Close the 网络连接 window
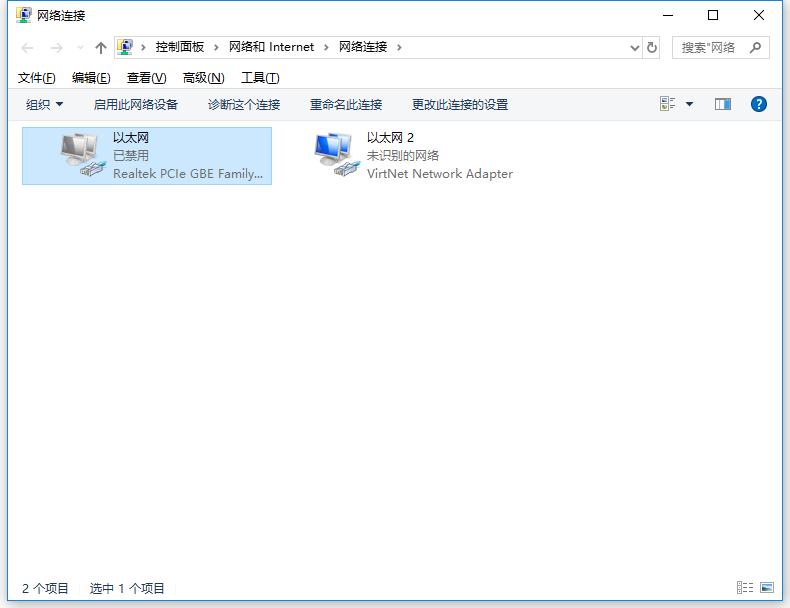790x608 pixels. point(759,15)
